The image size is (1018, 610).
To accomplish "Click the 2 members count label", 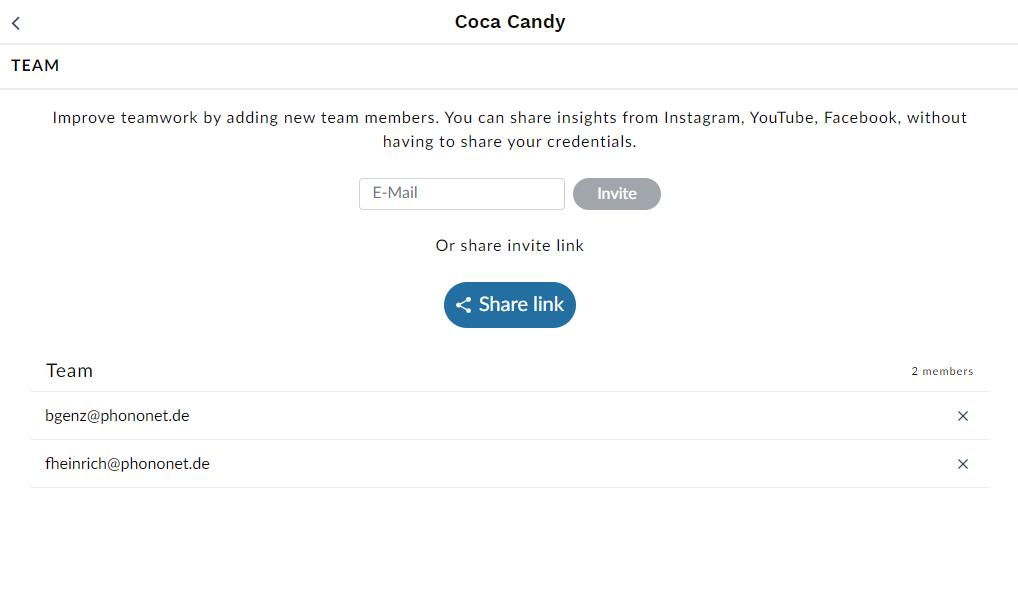I will pyautogui.click(x=942, y=371).
